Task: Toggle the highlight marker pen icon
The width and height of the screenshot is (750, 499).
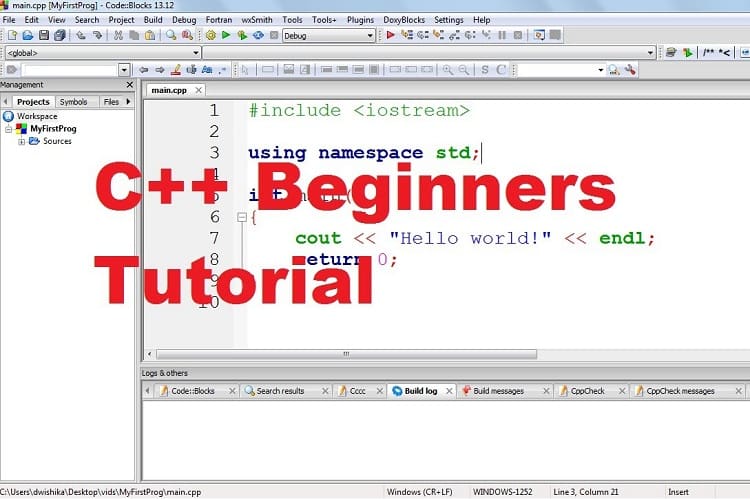Action: click(175, 70)
